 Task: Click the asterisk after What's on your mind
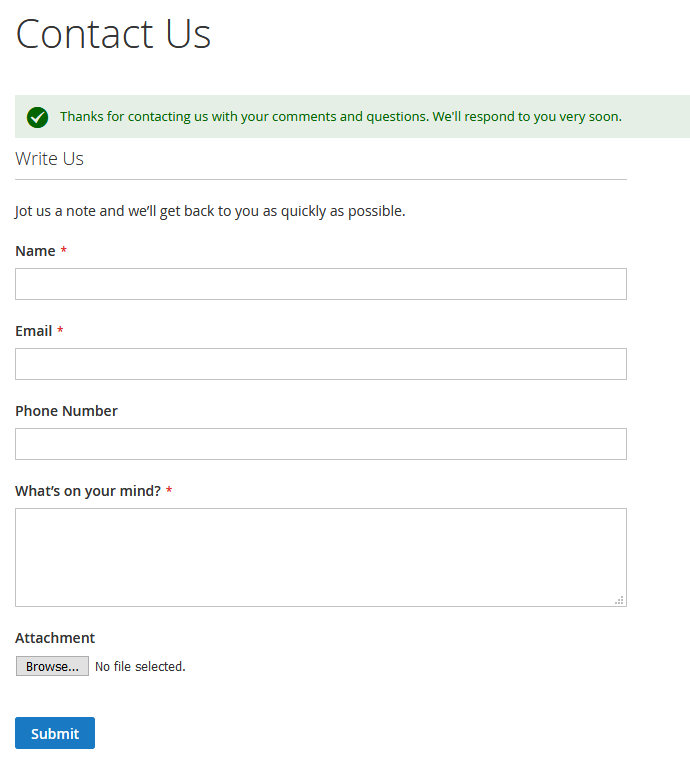[x=169, y=490]
